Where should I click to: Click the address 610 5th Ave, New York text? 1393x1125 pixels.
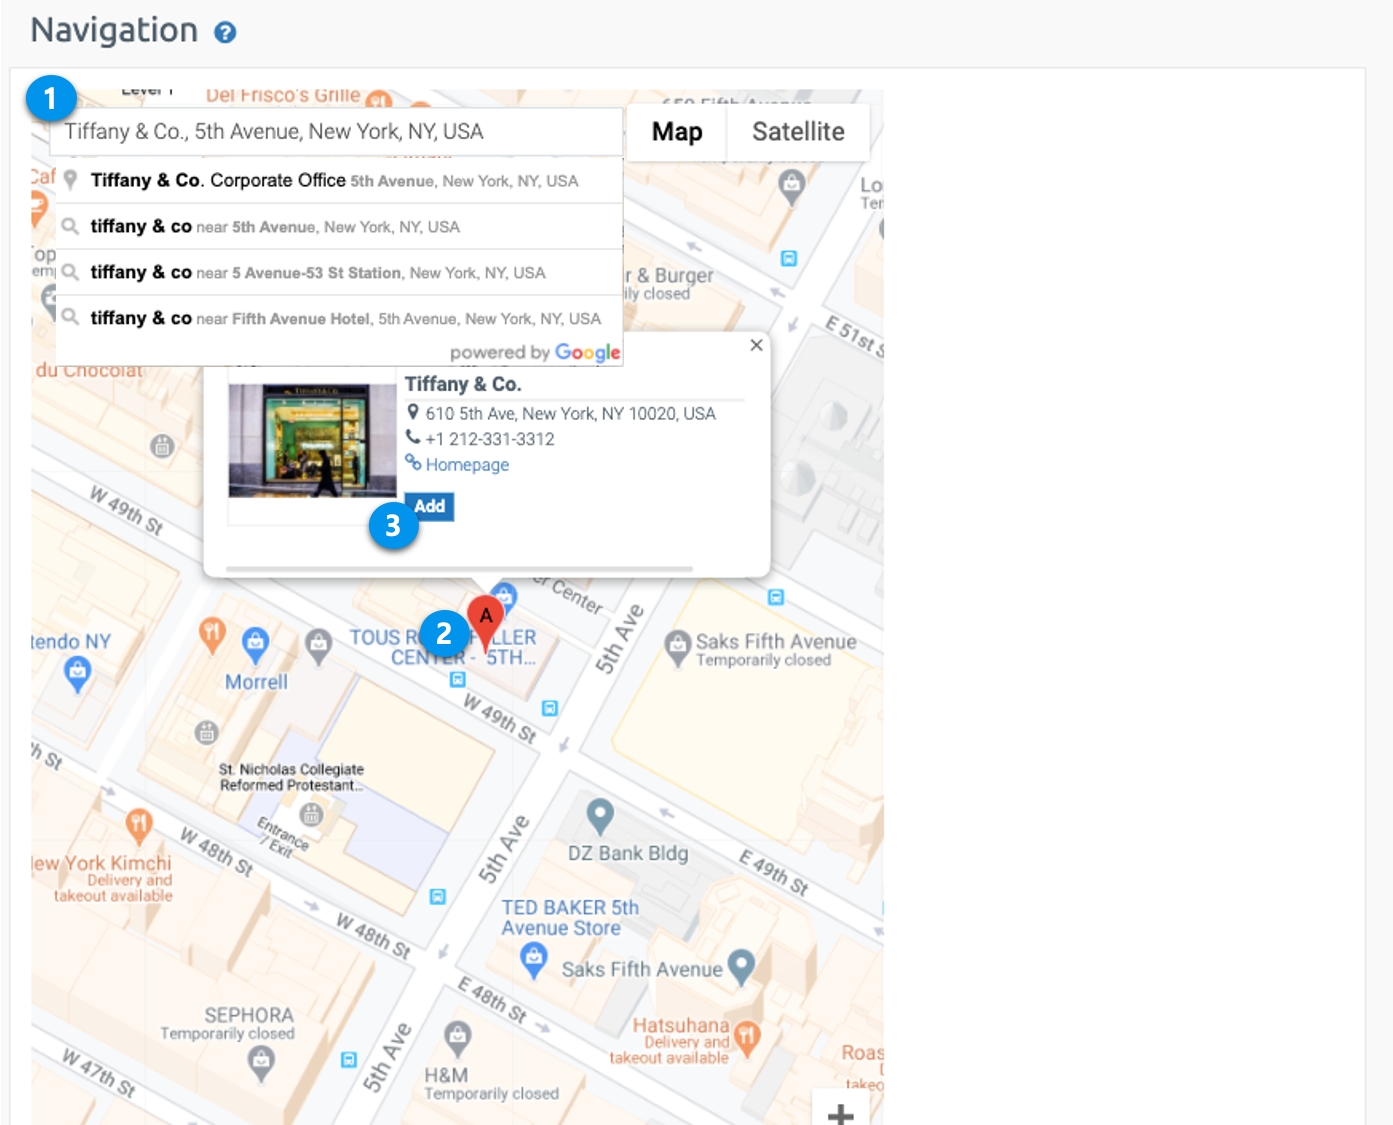click(x=571, y=413)
